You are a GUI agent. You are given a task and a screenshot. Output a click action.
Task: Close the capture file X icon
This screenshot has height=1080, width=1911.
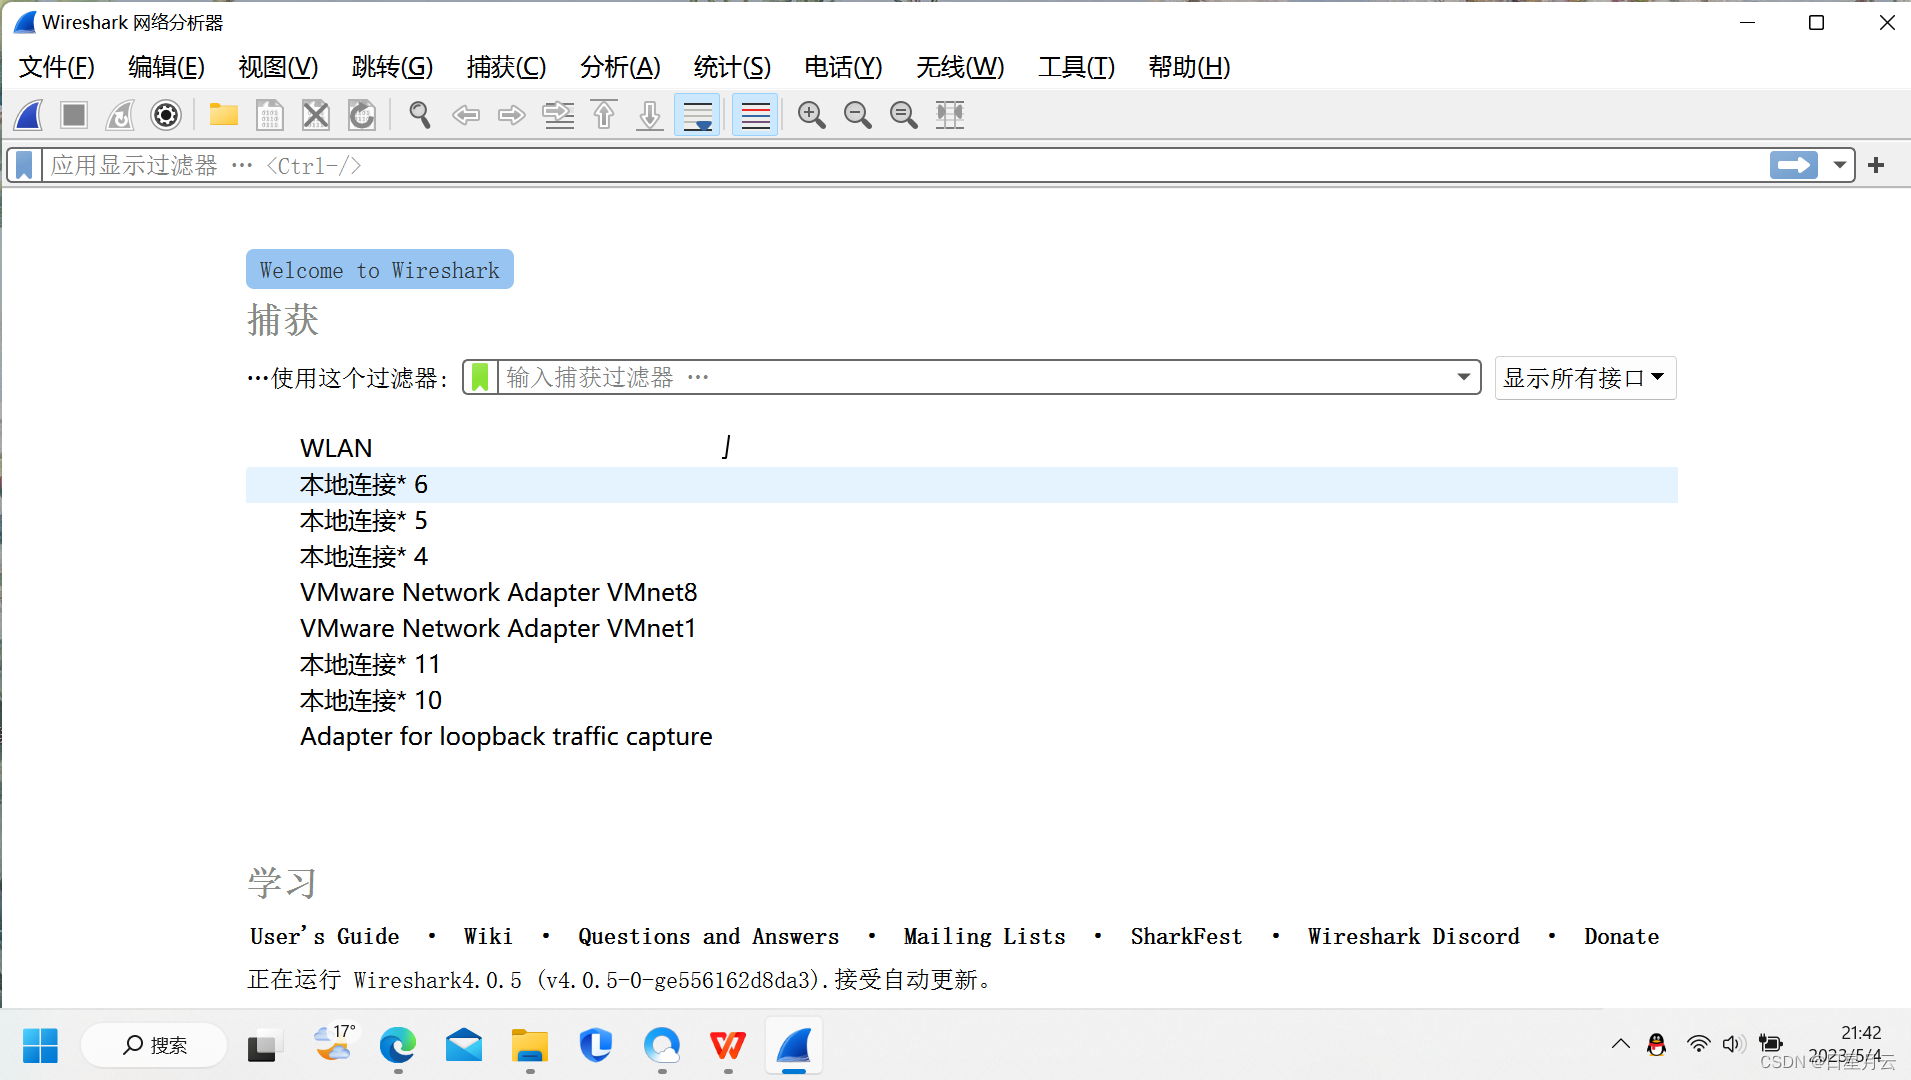(x=316, y=115)
